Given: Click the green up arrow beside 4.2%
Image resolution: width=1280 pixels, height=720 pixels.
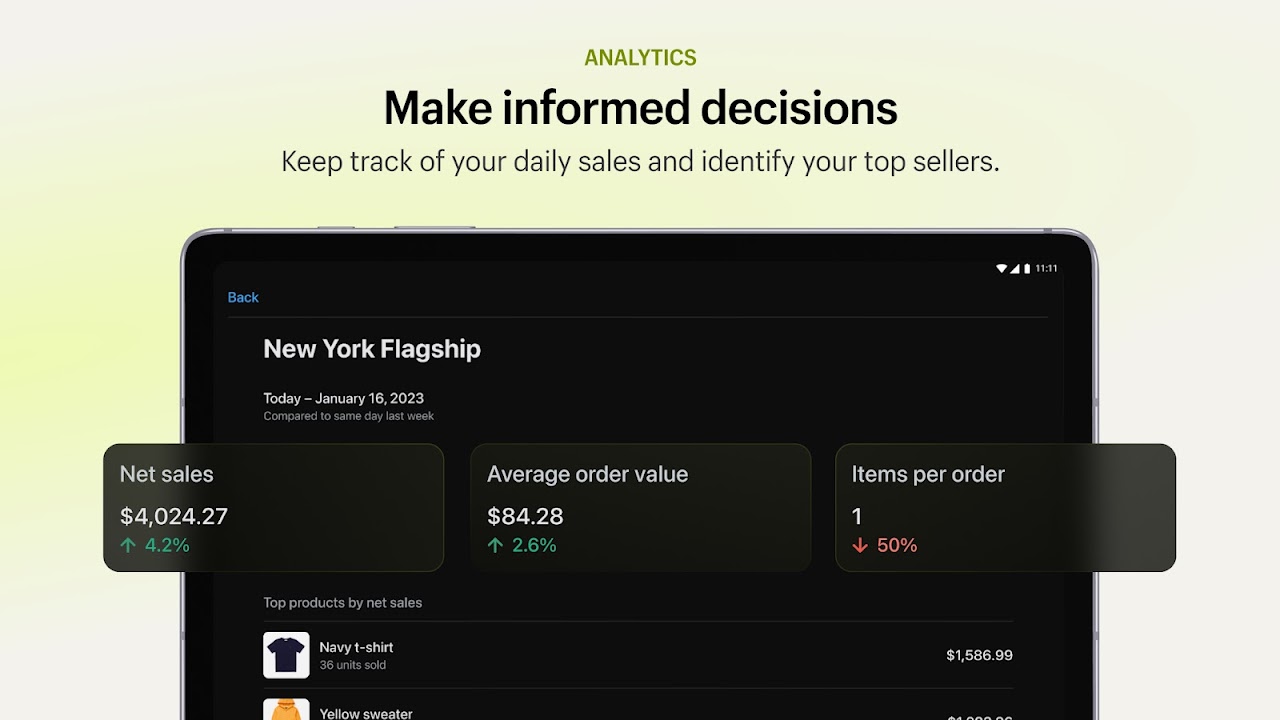Looking at the screenshot, I should click(x=128, y=545).
